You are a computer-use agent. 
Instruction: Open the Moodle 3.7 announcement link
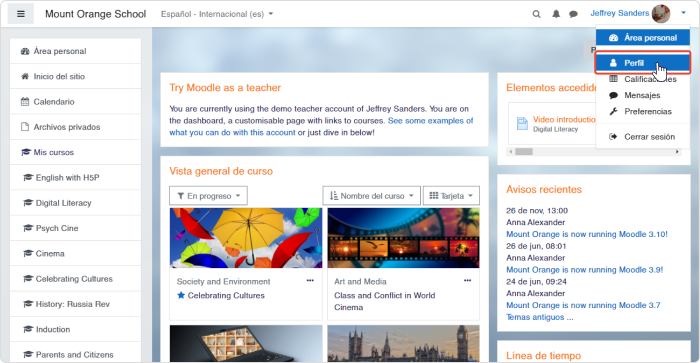(583, 305)
